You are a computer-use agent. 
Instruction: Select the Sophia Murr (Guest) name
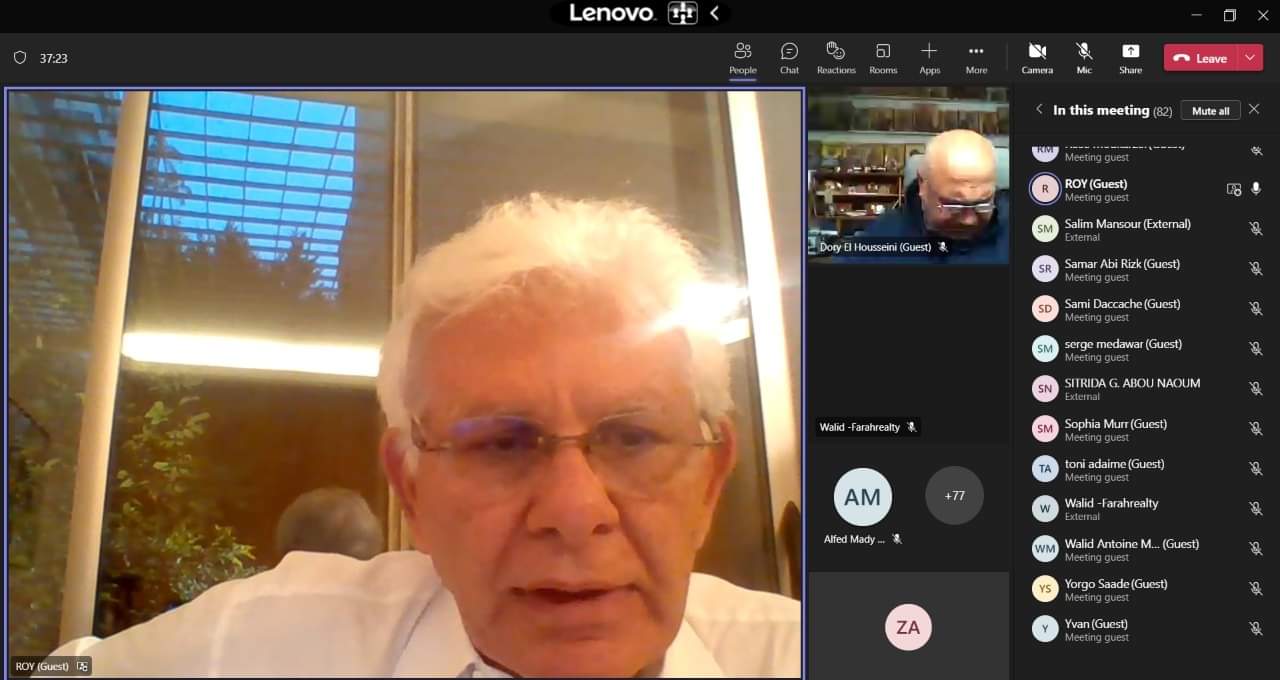tap(1116, 424)
